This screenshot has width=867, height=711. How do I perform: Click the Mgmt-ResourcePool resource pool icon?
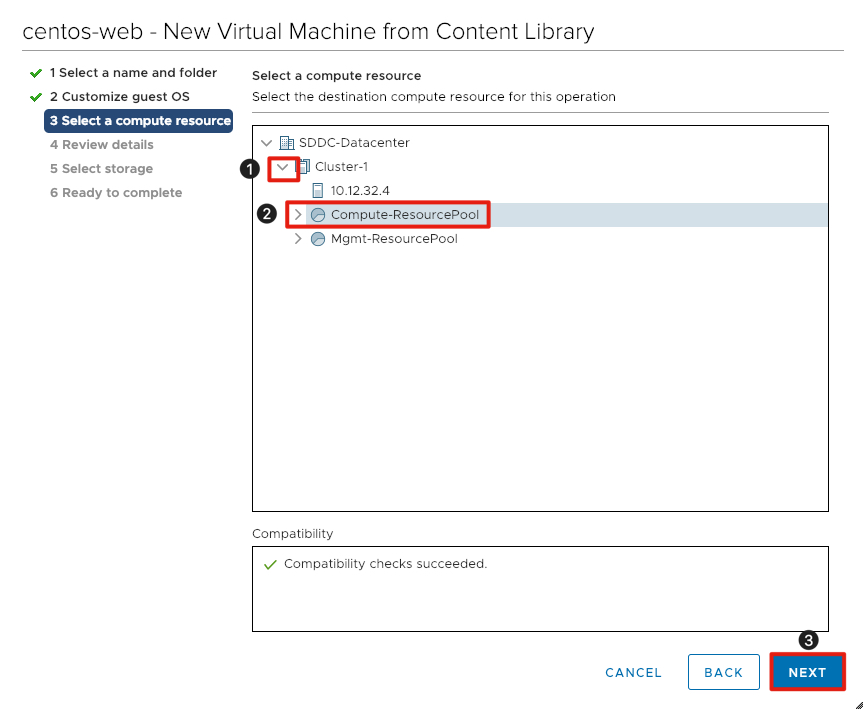[x=317, y=238]
